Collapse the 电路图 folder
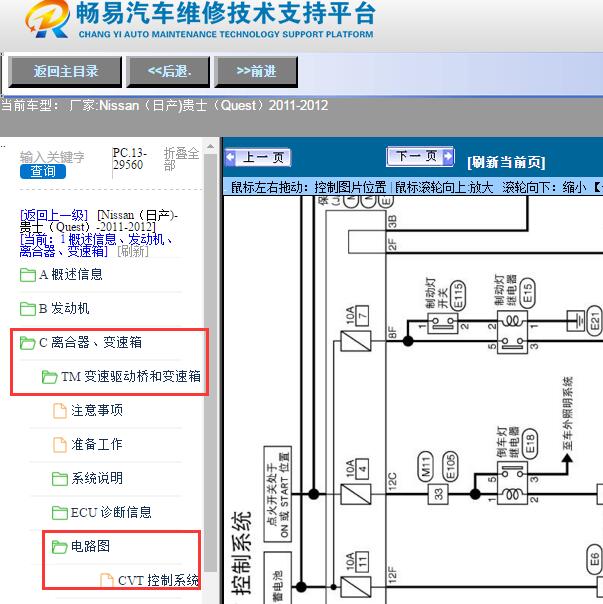The width and height of the screenshot is (603, 604). [91, 546]
